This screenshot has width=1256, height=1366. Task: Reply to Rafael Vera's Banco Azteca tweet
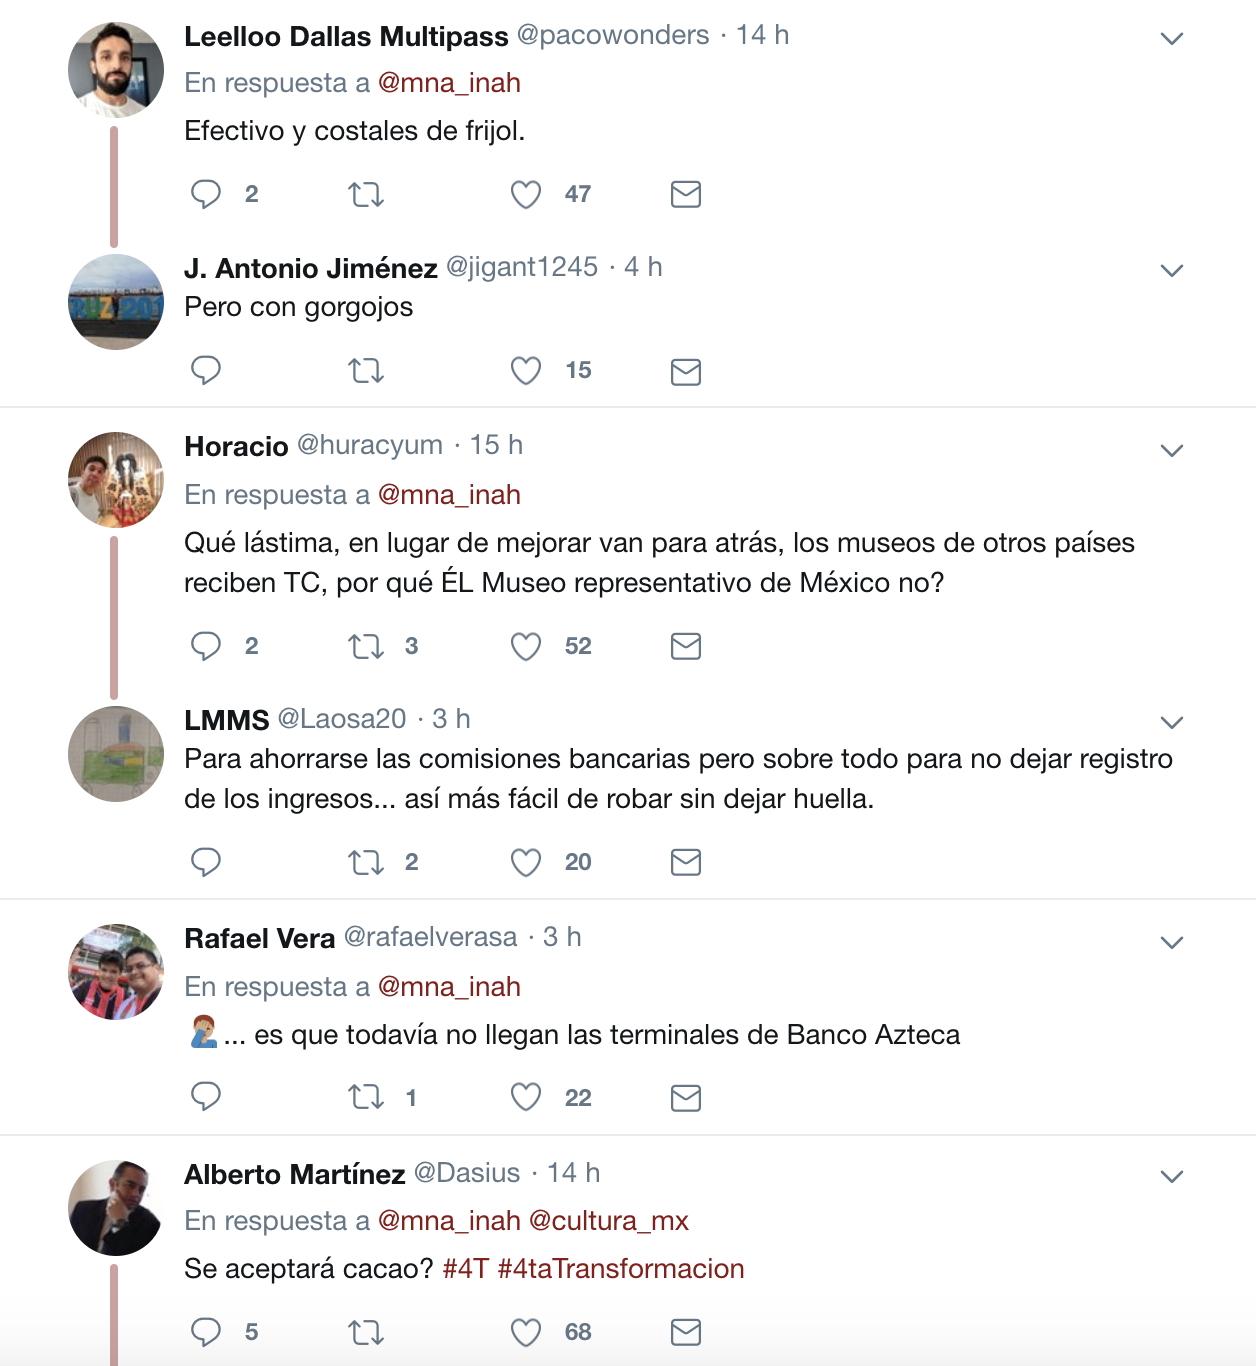206,1097
